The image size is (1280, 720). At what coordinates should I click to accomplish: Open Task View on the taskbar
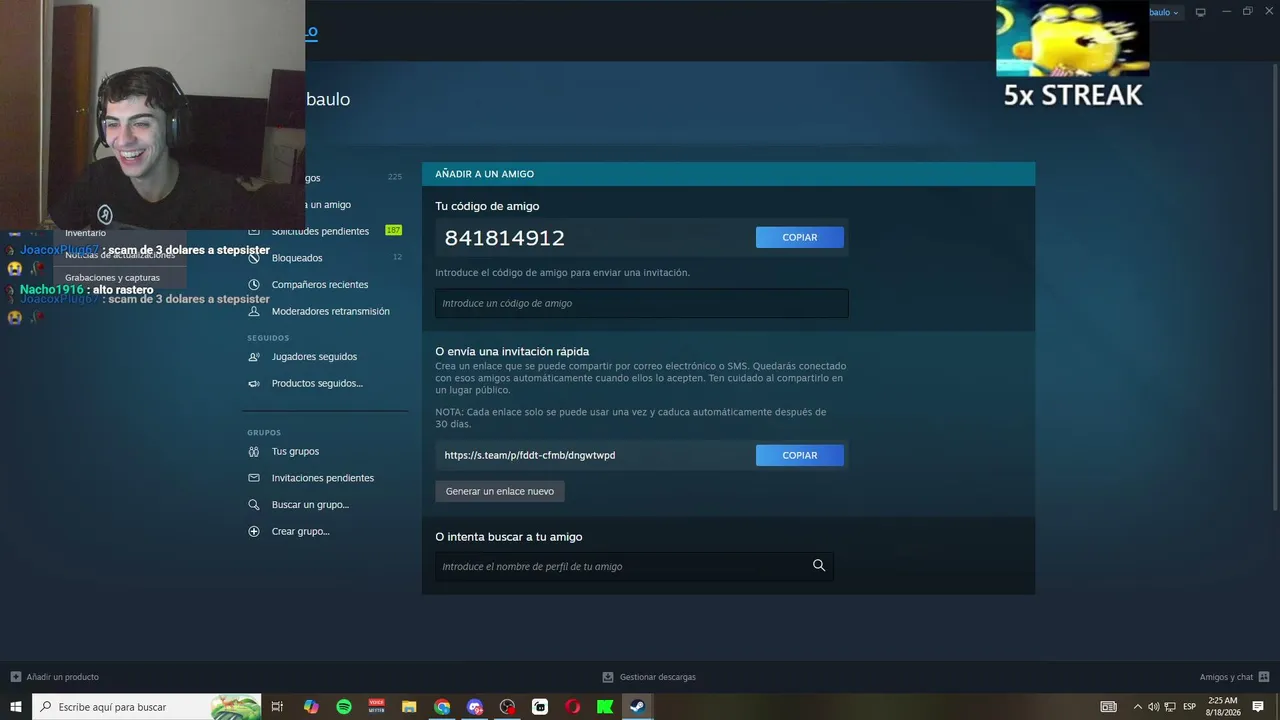(278, 707)
